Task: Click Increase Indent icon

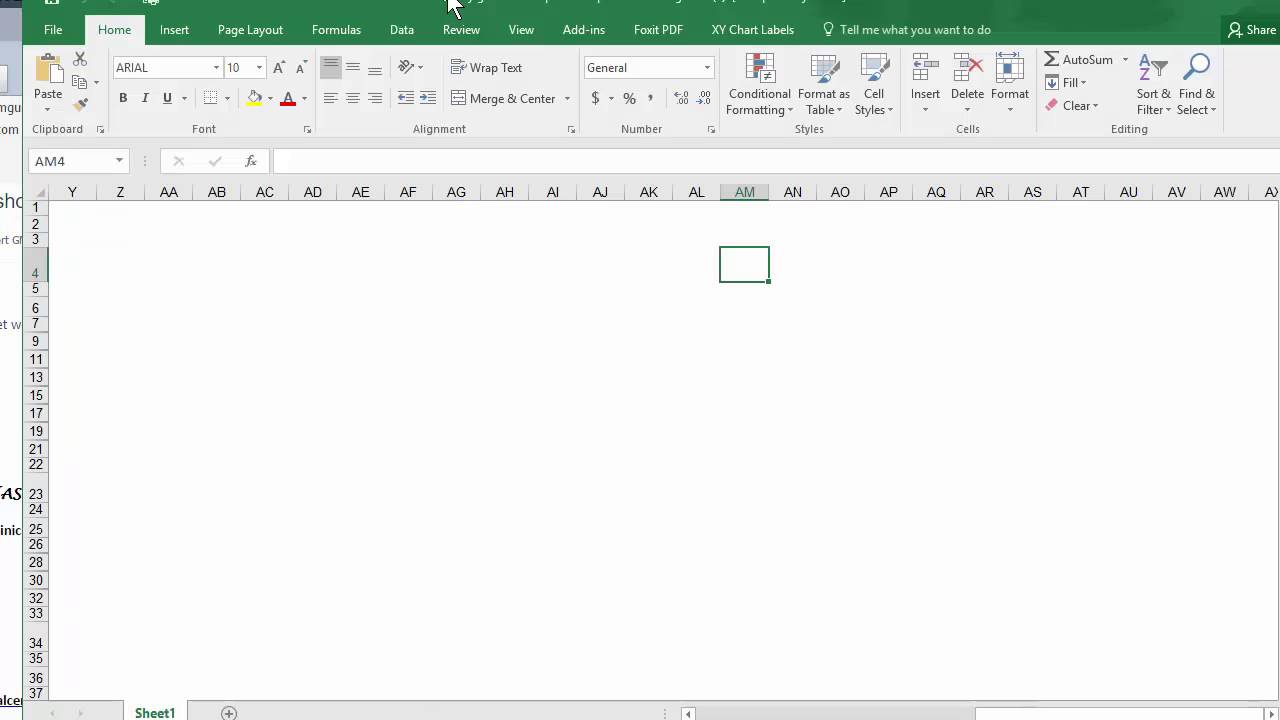Action: click(428, 98)
